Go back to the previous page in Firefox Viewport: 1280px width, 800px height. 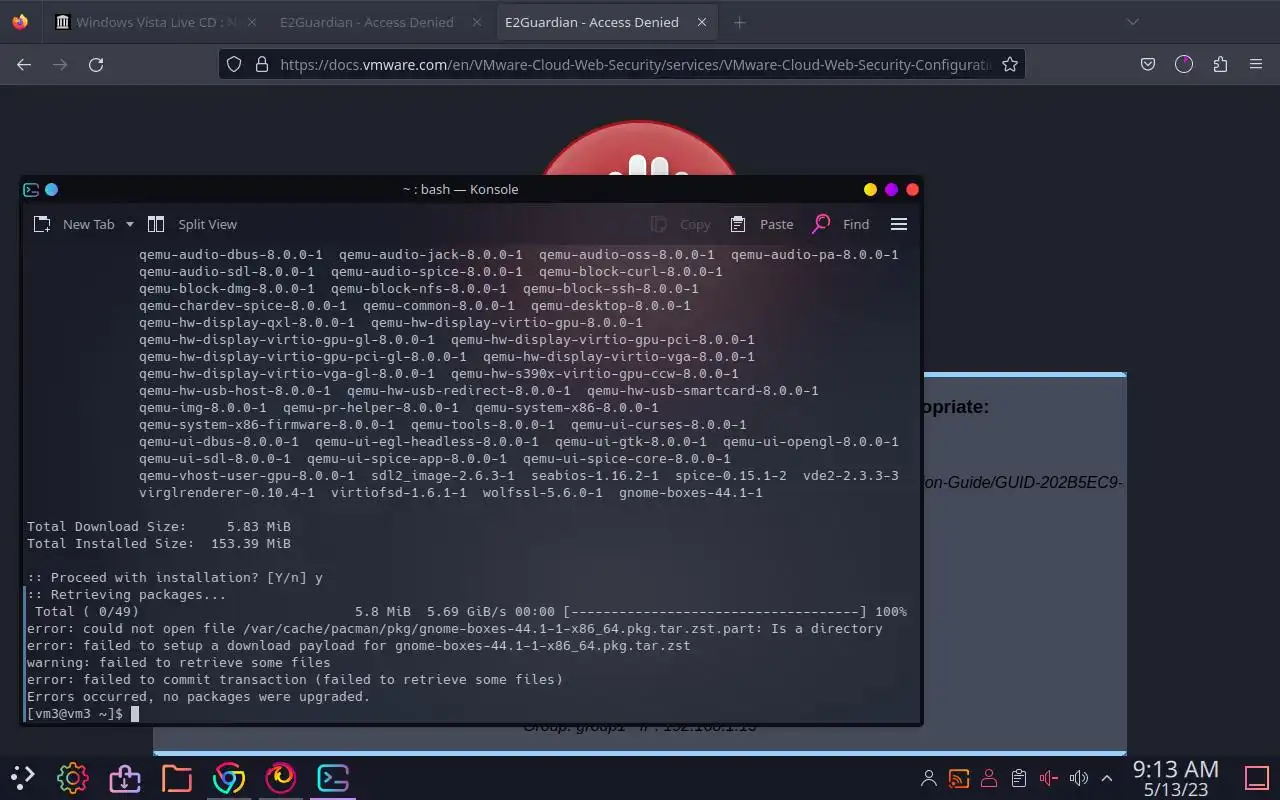[24, 64]
